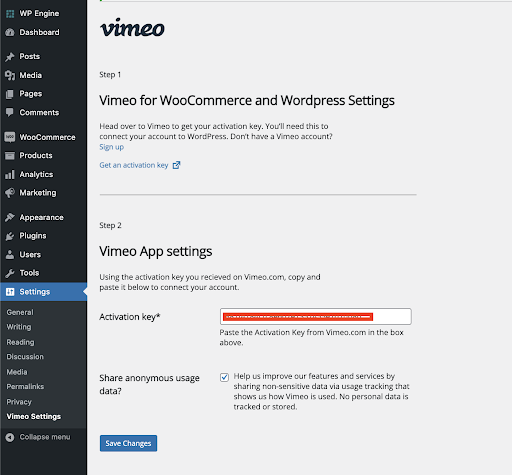Screen dimensions: 512x475
Task: Open the Media library icon
Action: [10, 75]
